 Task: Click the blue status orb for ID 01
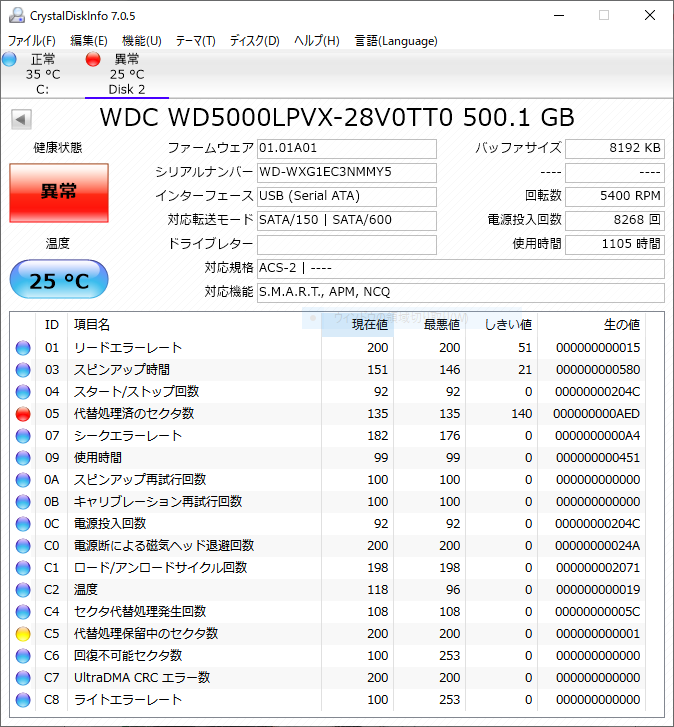coord(23,348)
